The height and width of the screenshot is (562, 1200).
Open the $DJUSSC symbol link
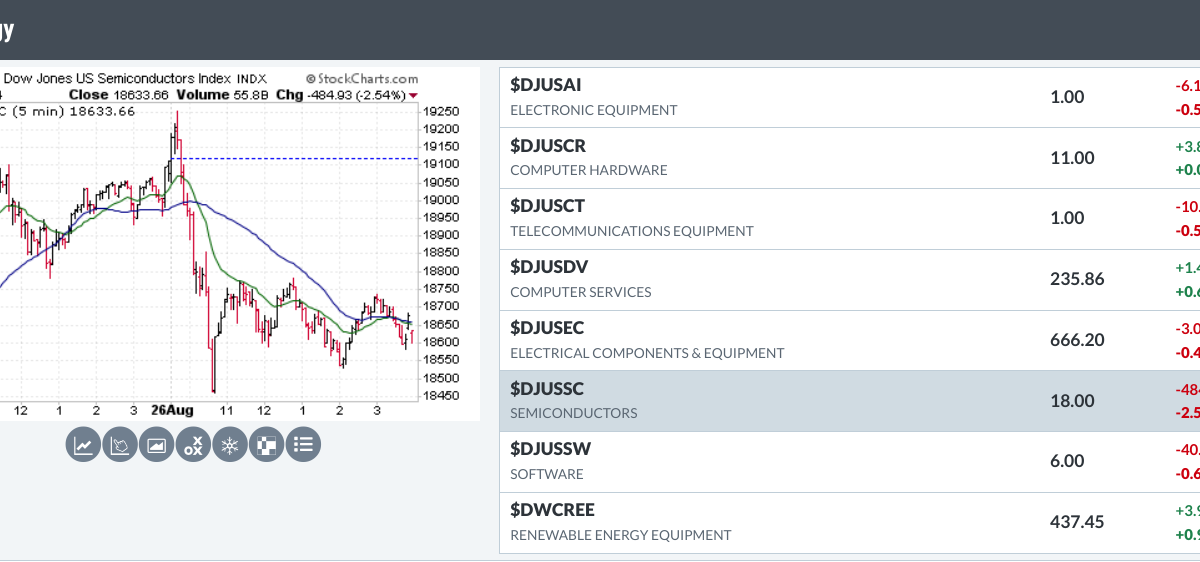click(x=547, y=388)
